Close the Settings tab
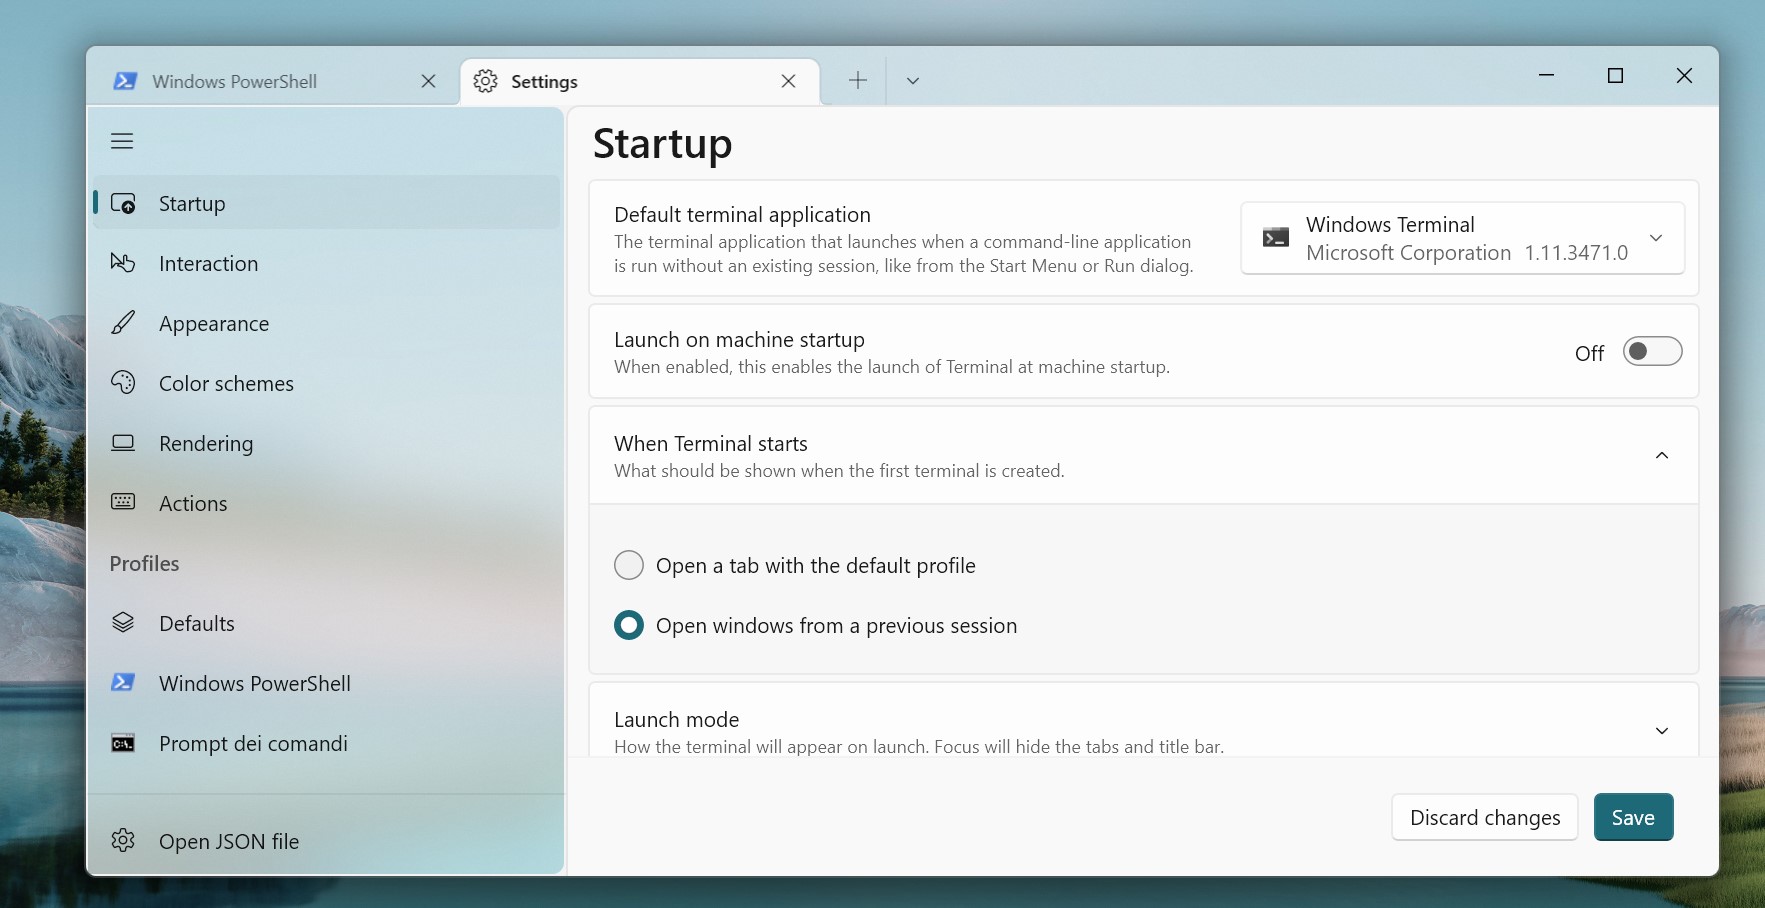This screenshot has height=908, width=1765. point(788,81)
